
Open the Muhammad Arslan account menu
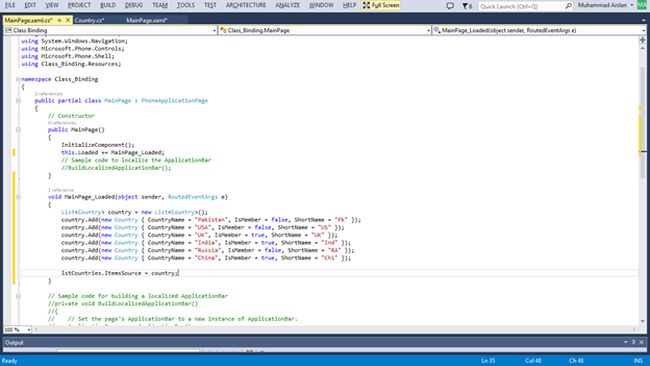[x=605, y=5]
